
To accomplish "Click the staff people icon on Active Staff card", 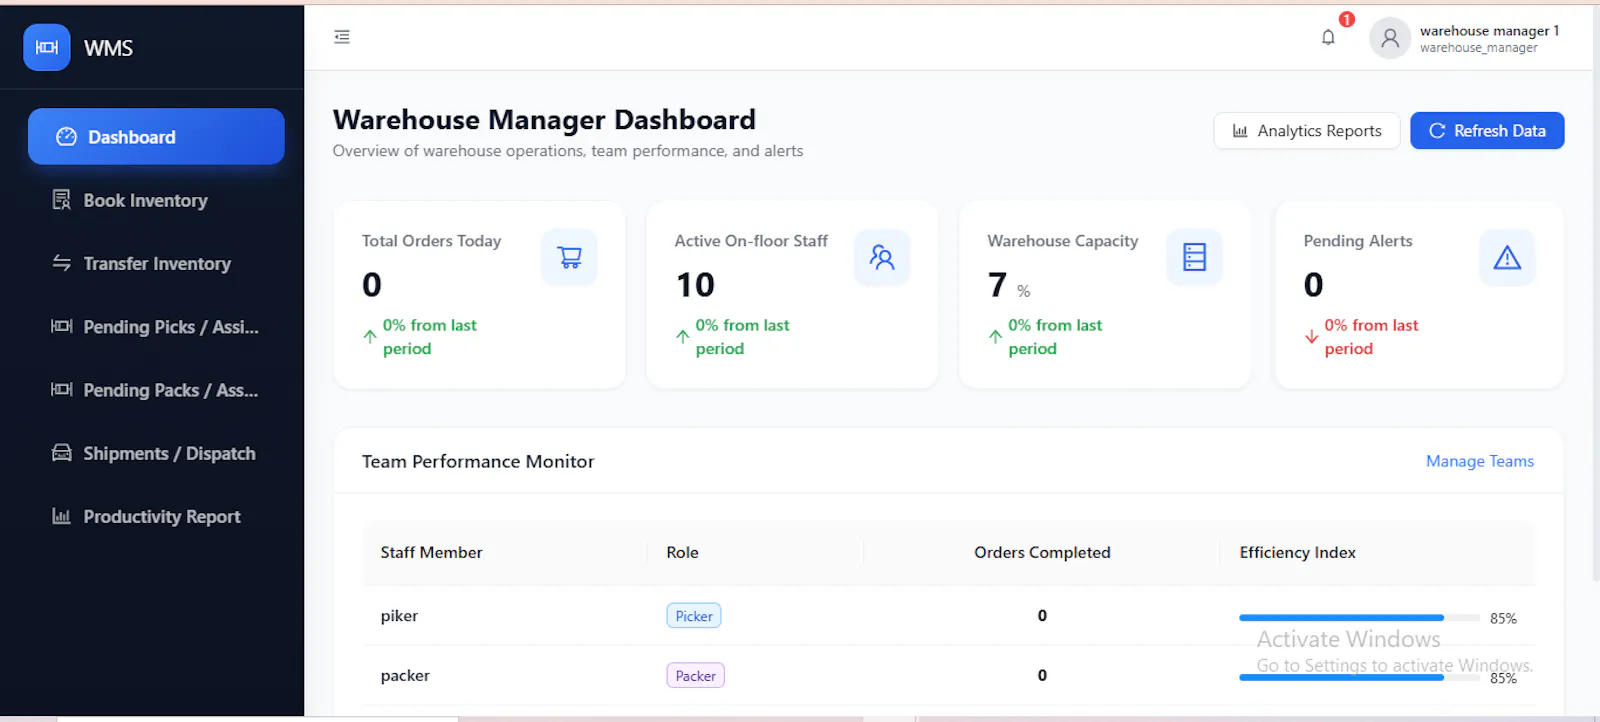I will 882,257.
